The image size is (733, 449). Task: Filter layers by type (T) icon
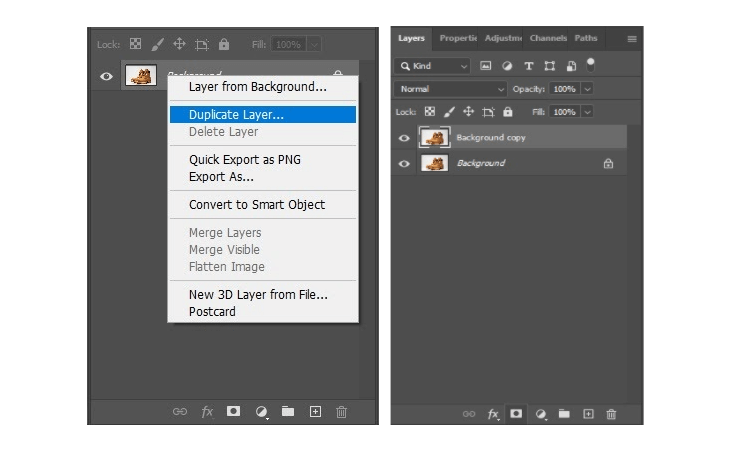[x=529, y=66]
